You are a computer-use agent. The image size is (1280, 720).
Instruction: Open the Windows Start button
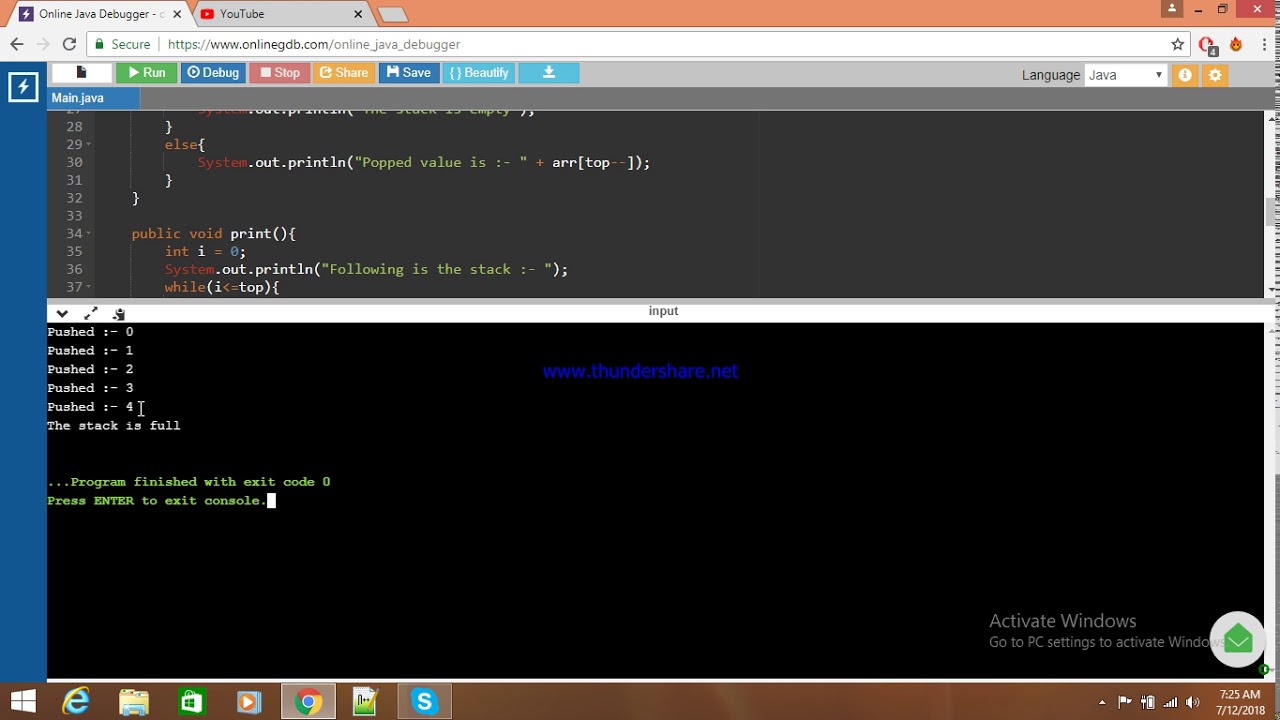23,702
